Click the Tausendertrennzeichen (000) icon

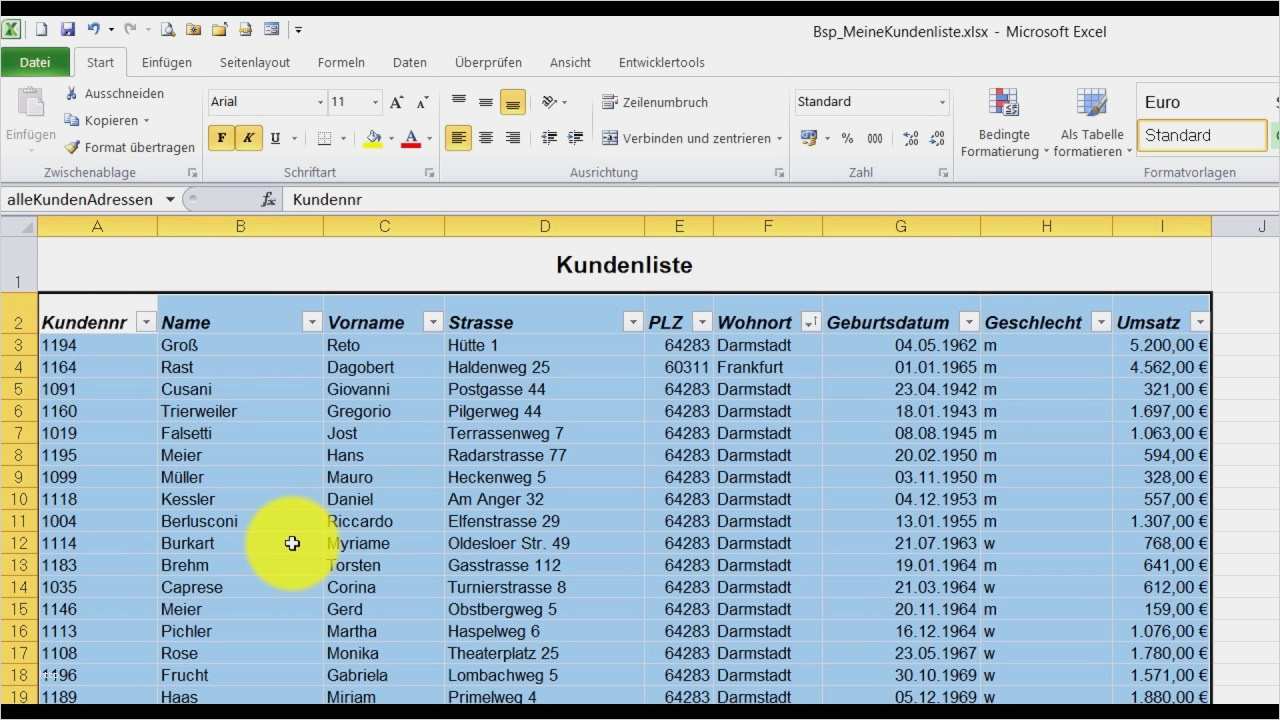point(875,138)
